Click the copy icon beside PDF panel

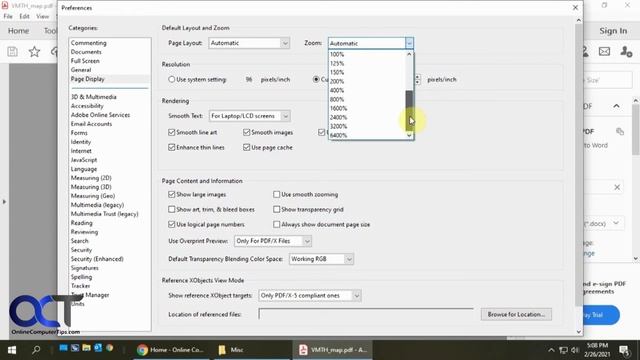(x=620, y=131)
